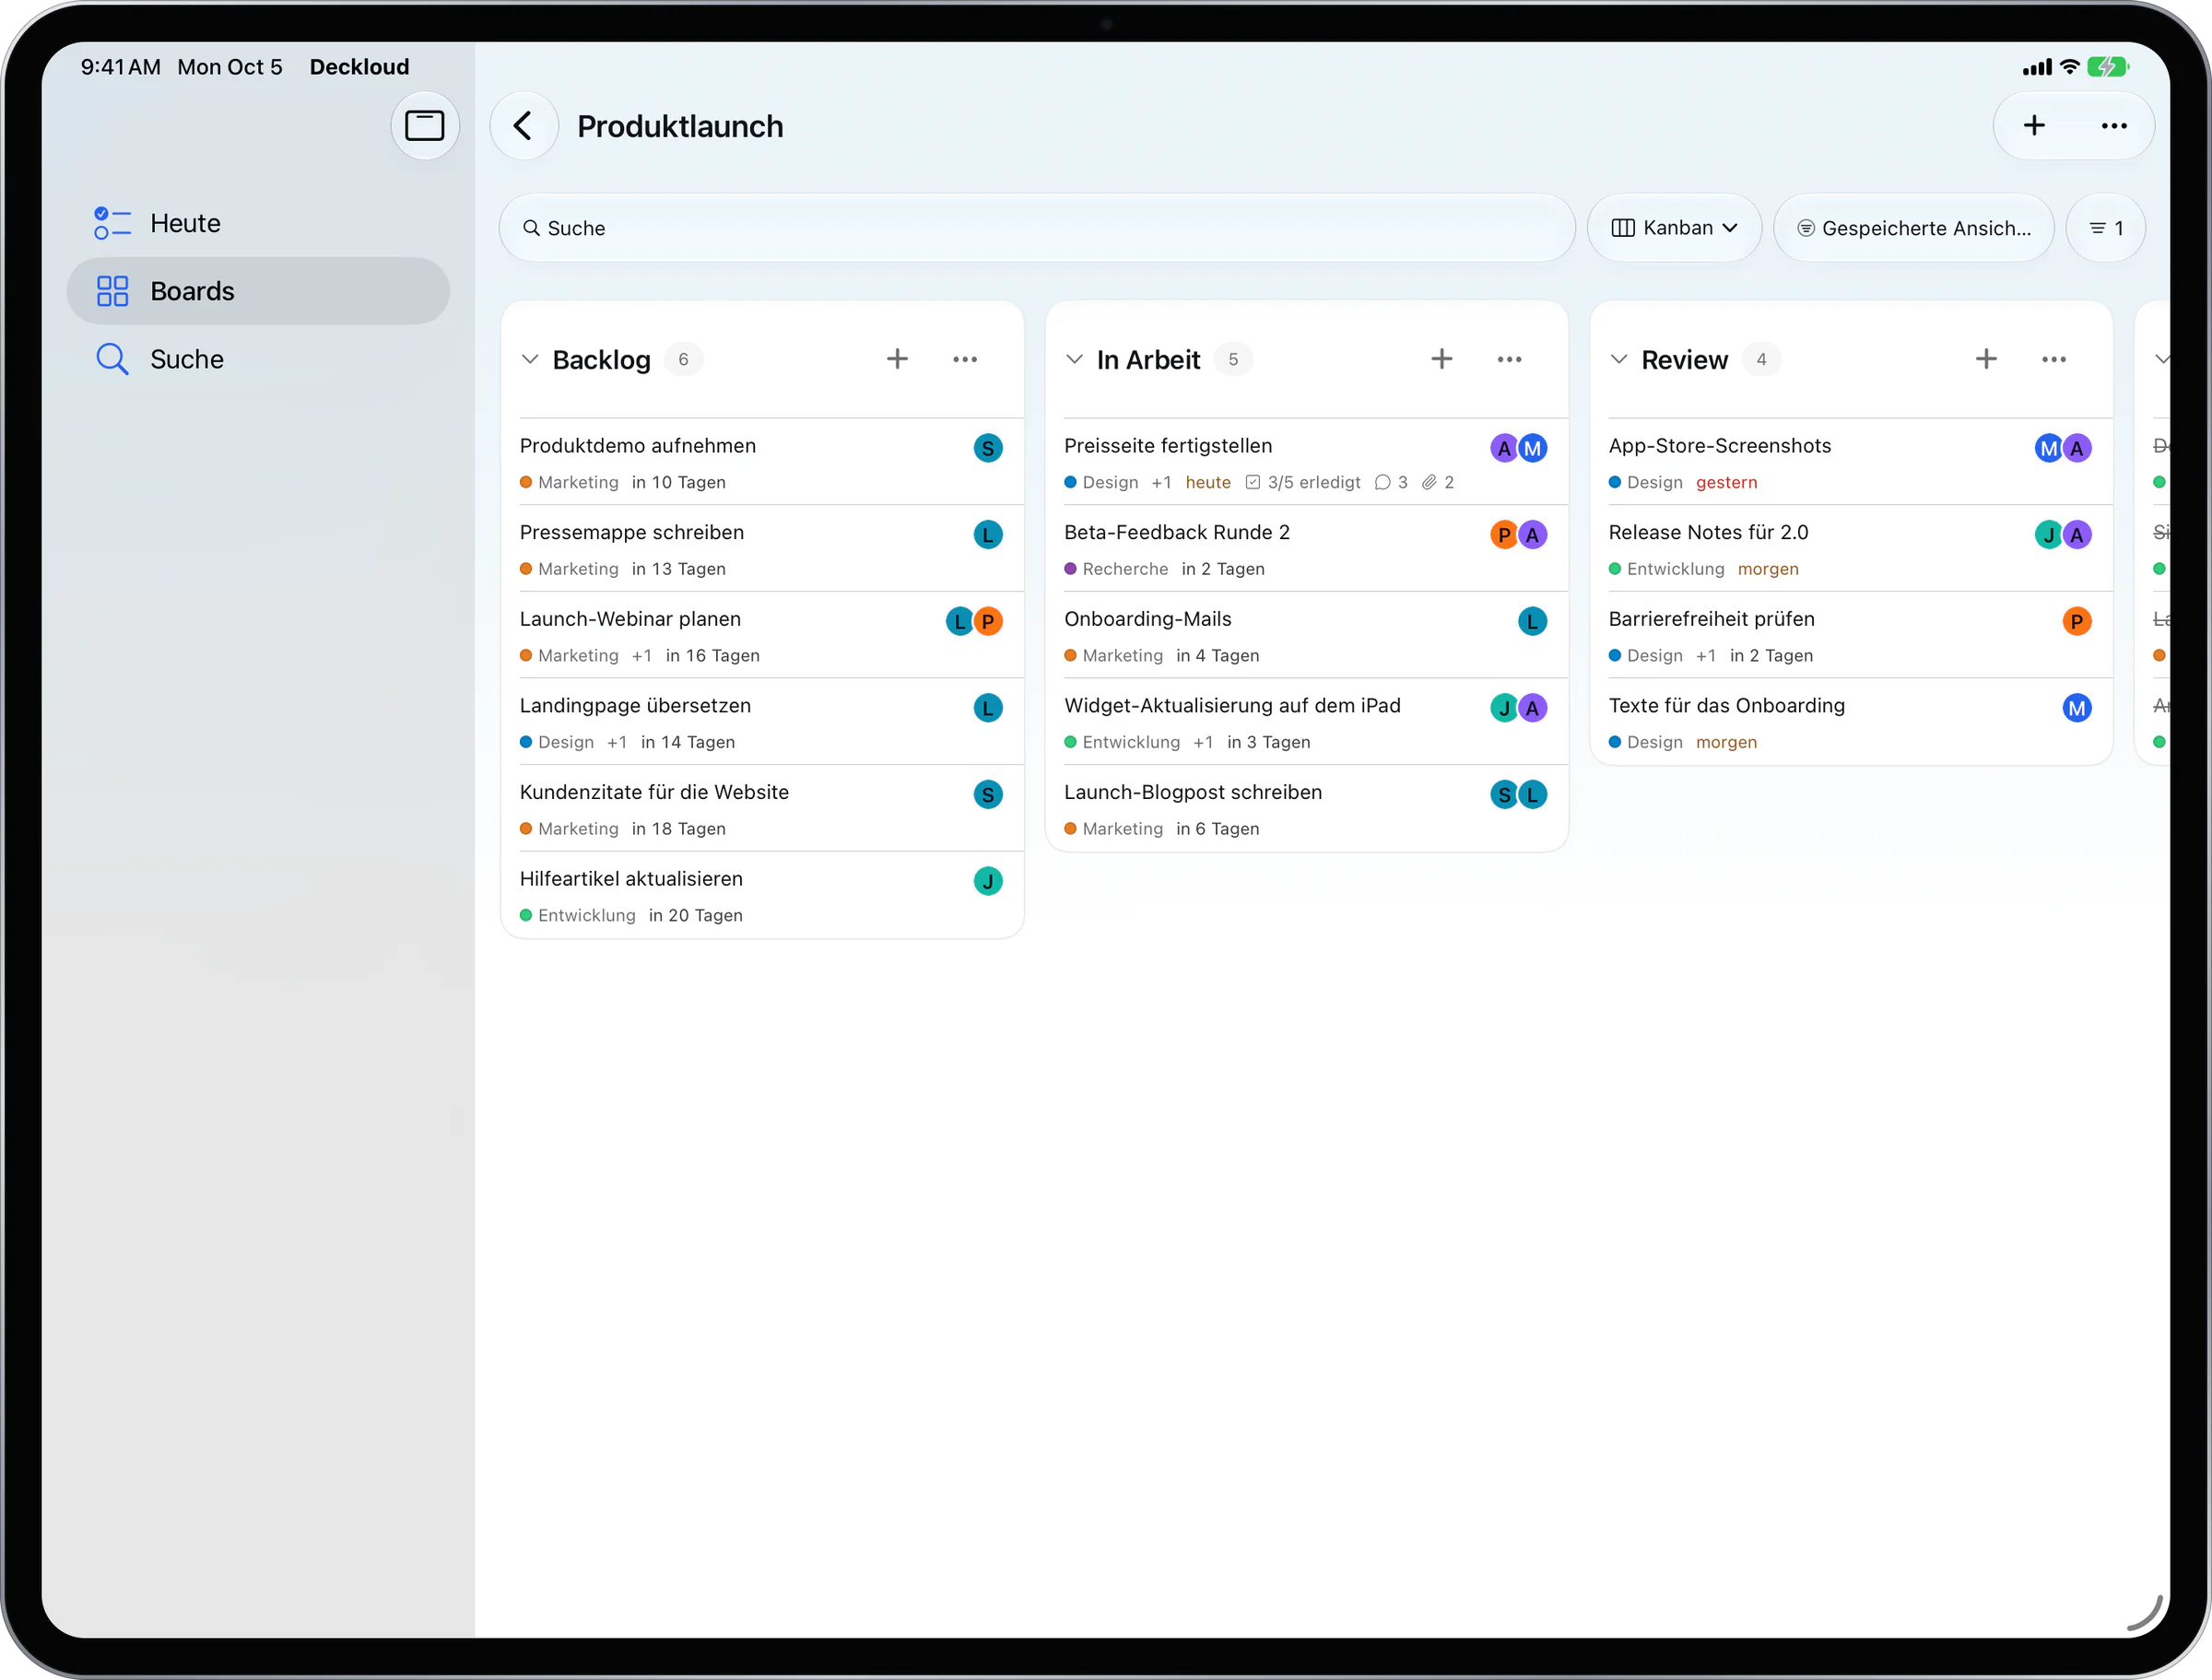Click 'heute' due date on Preisseite fertigstellen

(x=1208, y=482)
